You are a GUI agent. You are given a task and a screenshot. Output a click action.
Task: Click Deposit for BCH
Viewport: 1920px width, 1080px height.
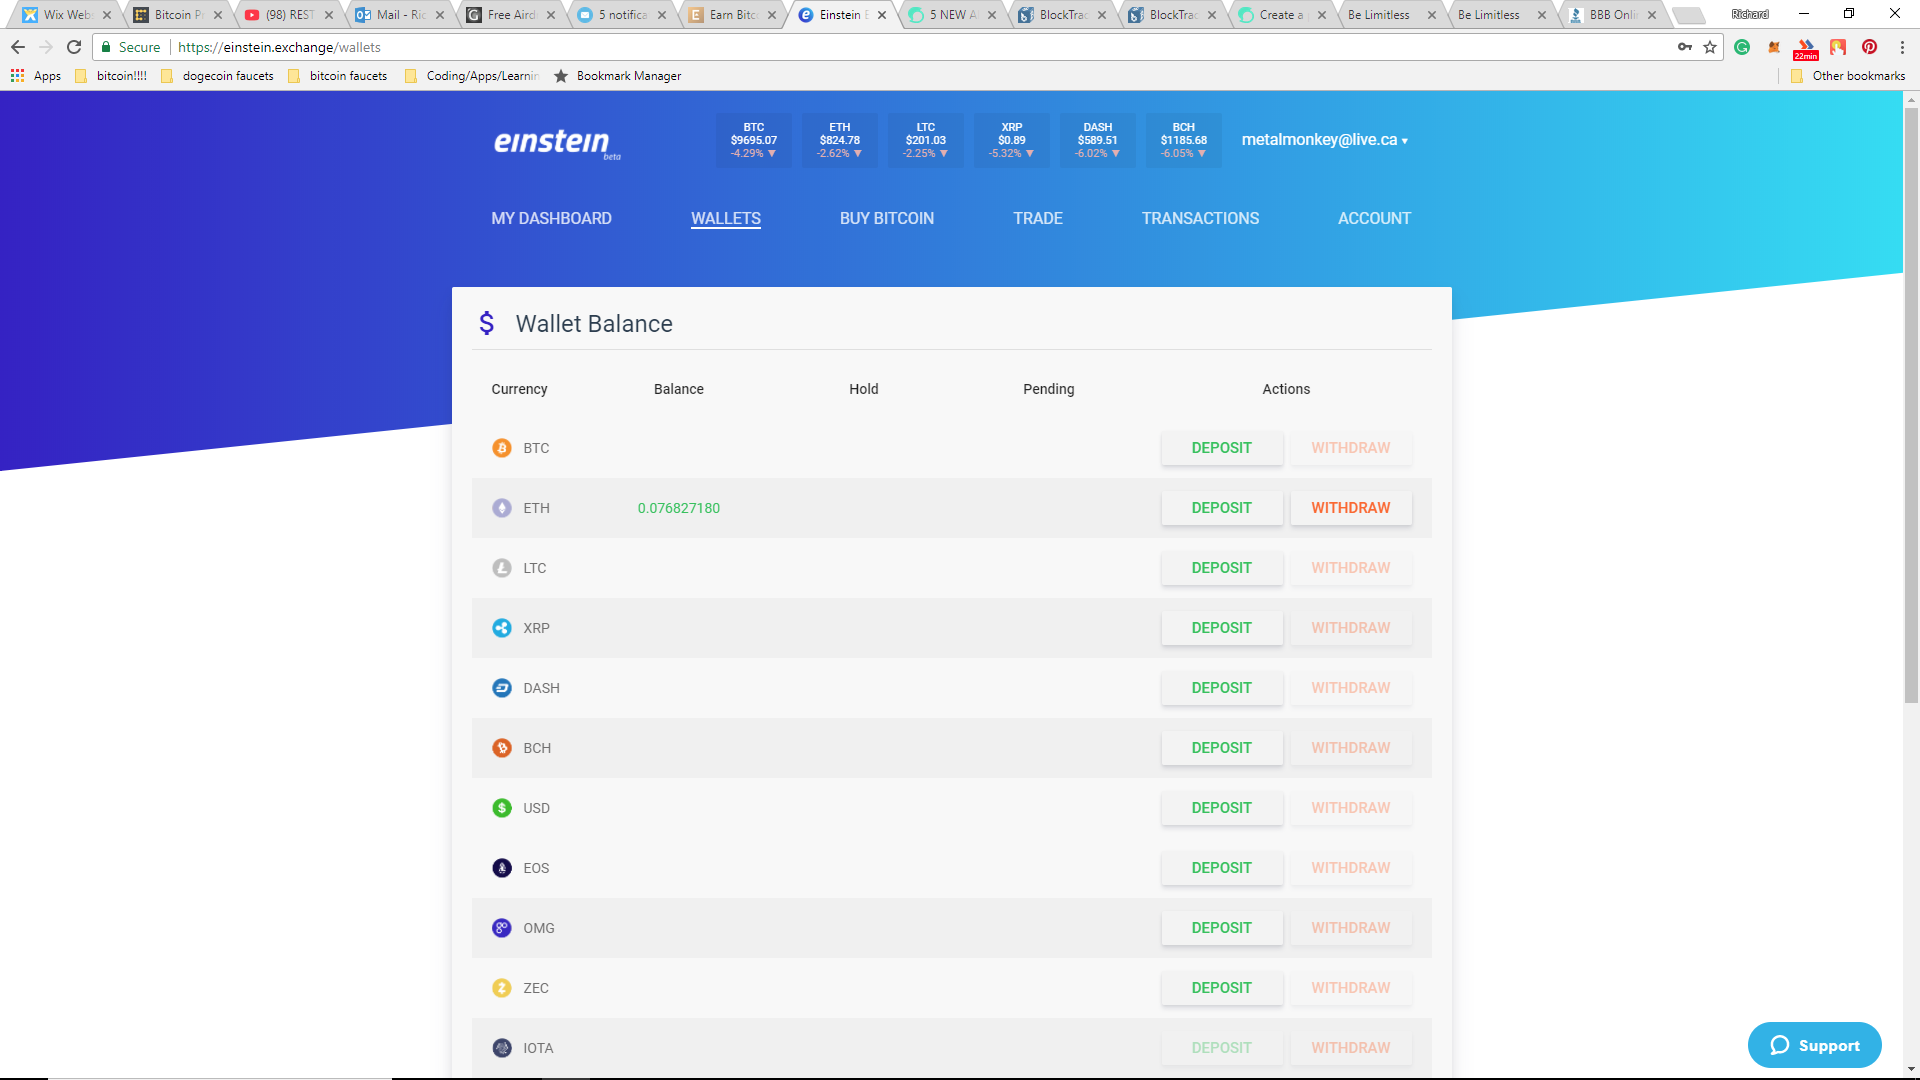(x=1222, y=748)
